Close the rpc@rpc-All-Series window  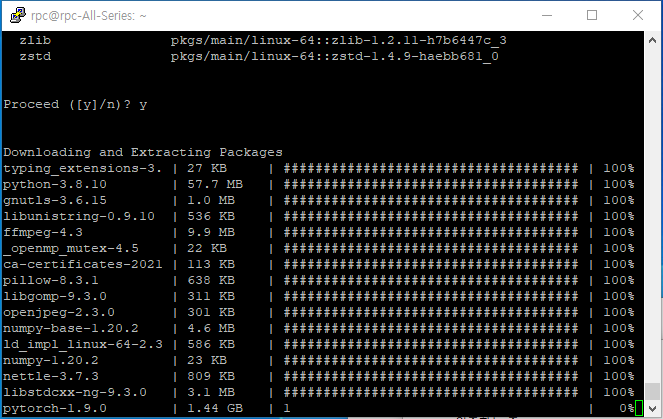pos(638,15)
